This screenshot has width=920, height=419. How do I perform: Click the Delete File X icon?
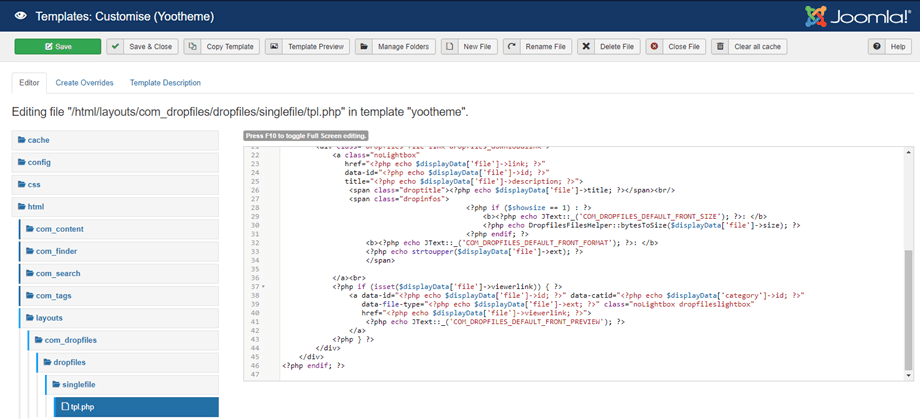coord(587,47)
